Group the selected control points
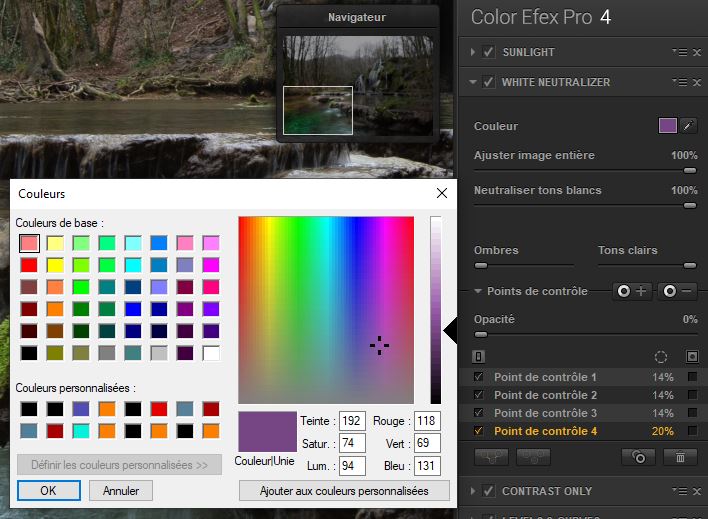Viewport: 708px width, 519px height. (x=491, y=457)
